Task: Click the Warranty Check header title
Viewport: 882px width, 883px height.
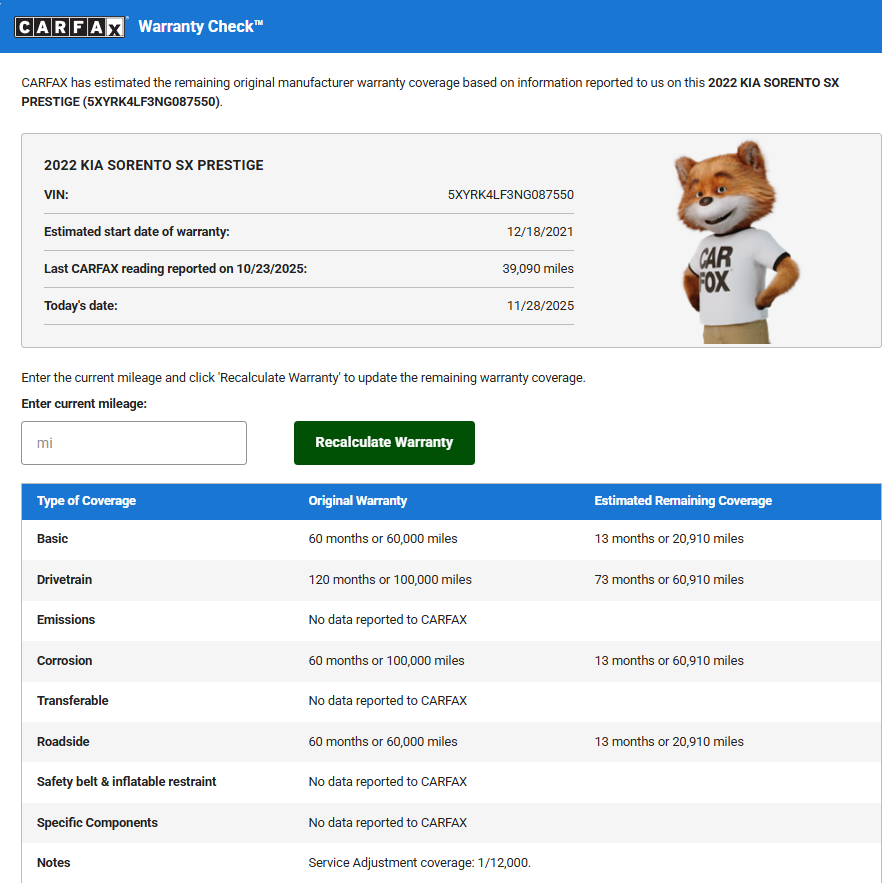Action: [x=201, y=26]
